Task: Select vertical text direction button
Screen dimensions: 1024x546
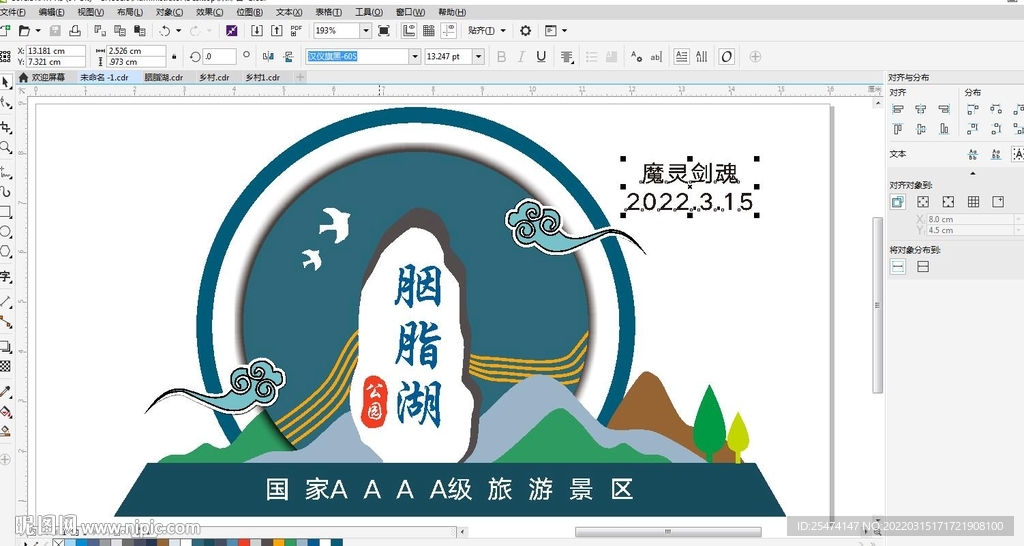Action: tap(702, 57)
